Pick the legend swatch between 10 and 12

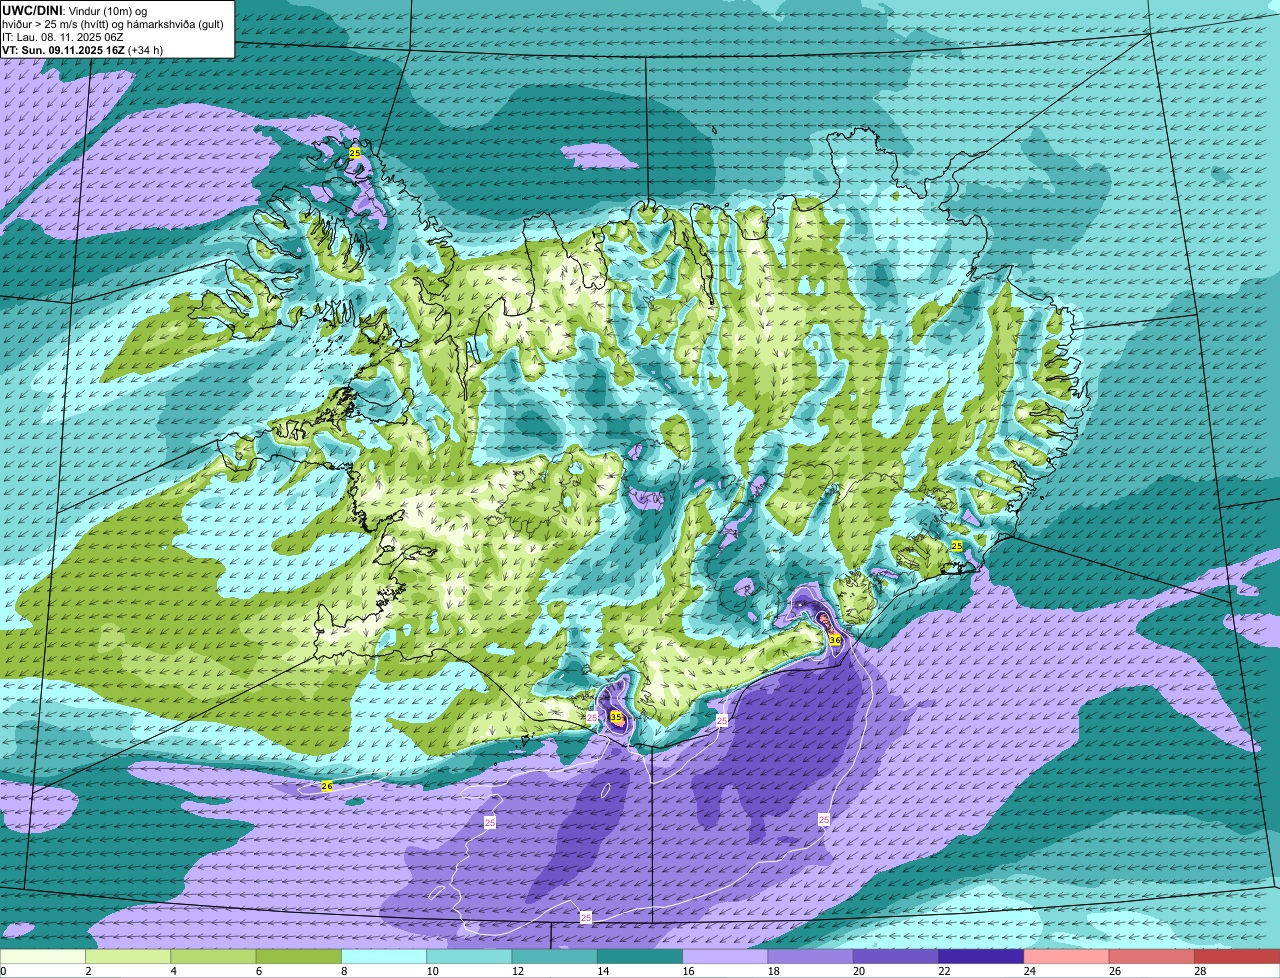click(469, 957)
